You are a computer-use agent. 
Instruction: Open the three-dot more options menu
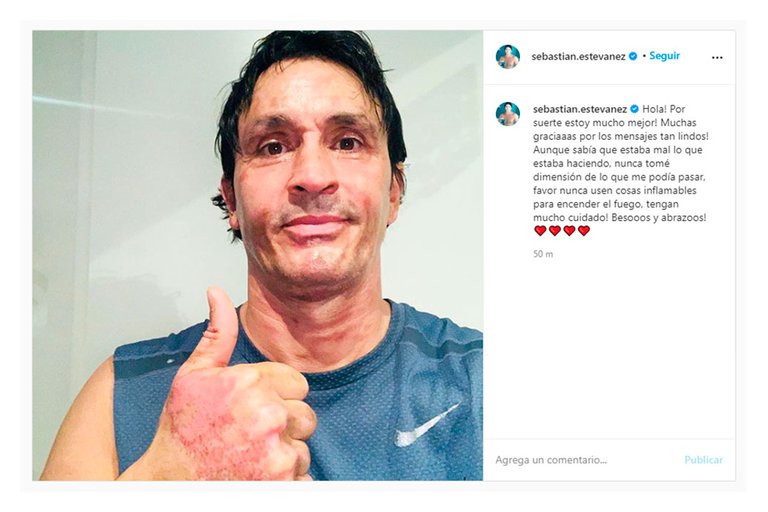[x=717, y=57]
